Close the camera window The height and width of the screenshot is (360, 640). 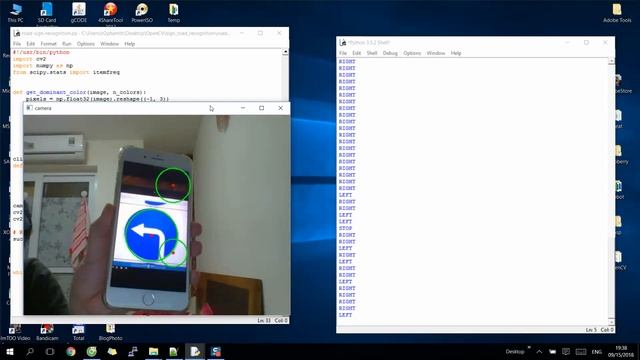[x=280, y=108]
